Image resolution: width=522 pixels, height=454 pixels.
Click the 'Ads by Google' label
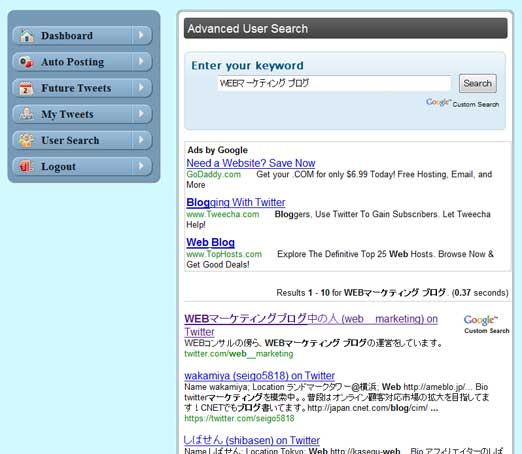coord(217,150)
